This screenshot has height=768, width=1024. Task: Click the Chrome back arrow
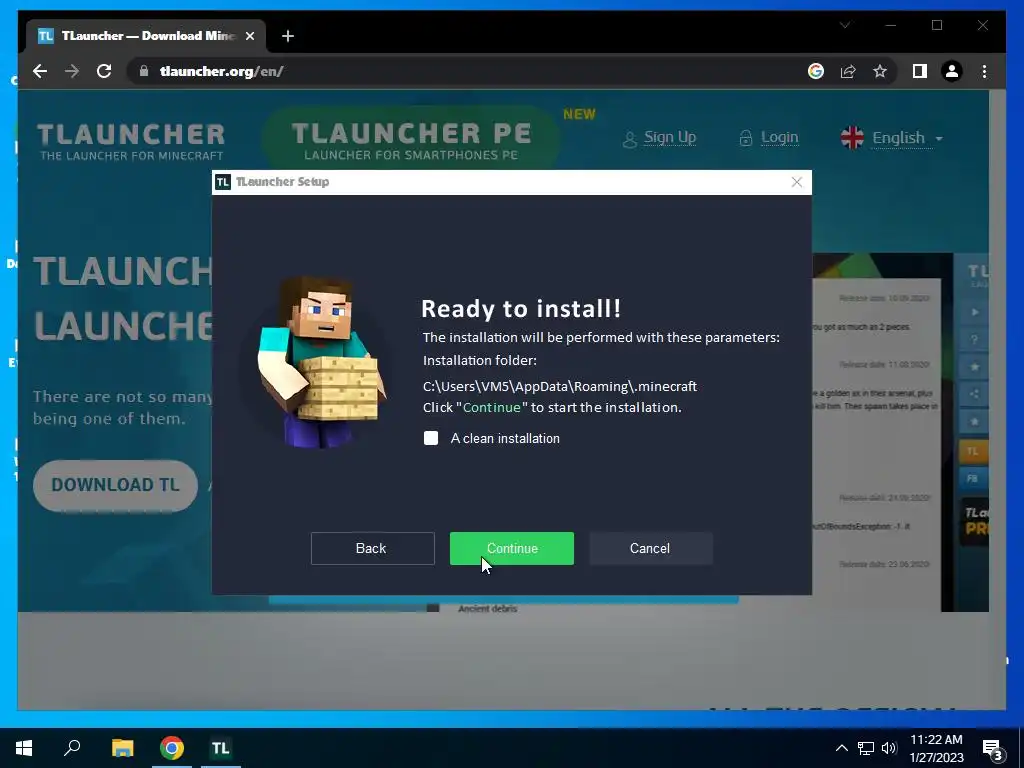coord(40,71)
